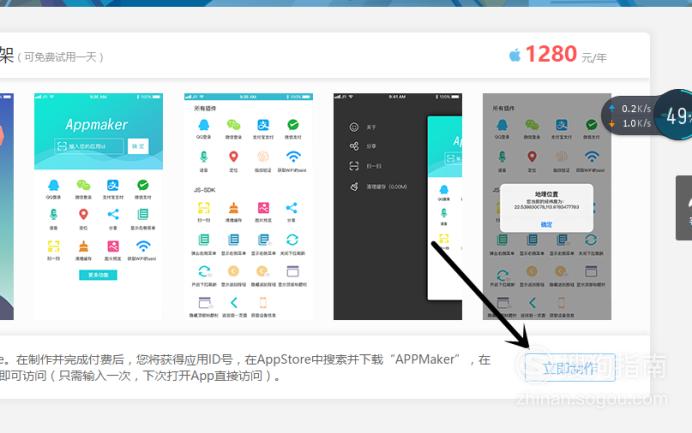Open the dark side-menu preview screenshot
The height and width of the screenshot is (433, 692).
pos(398,206)
